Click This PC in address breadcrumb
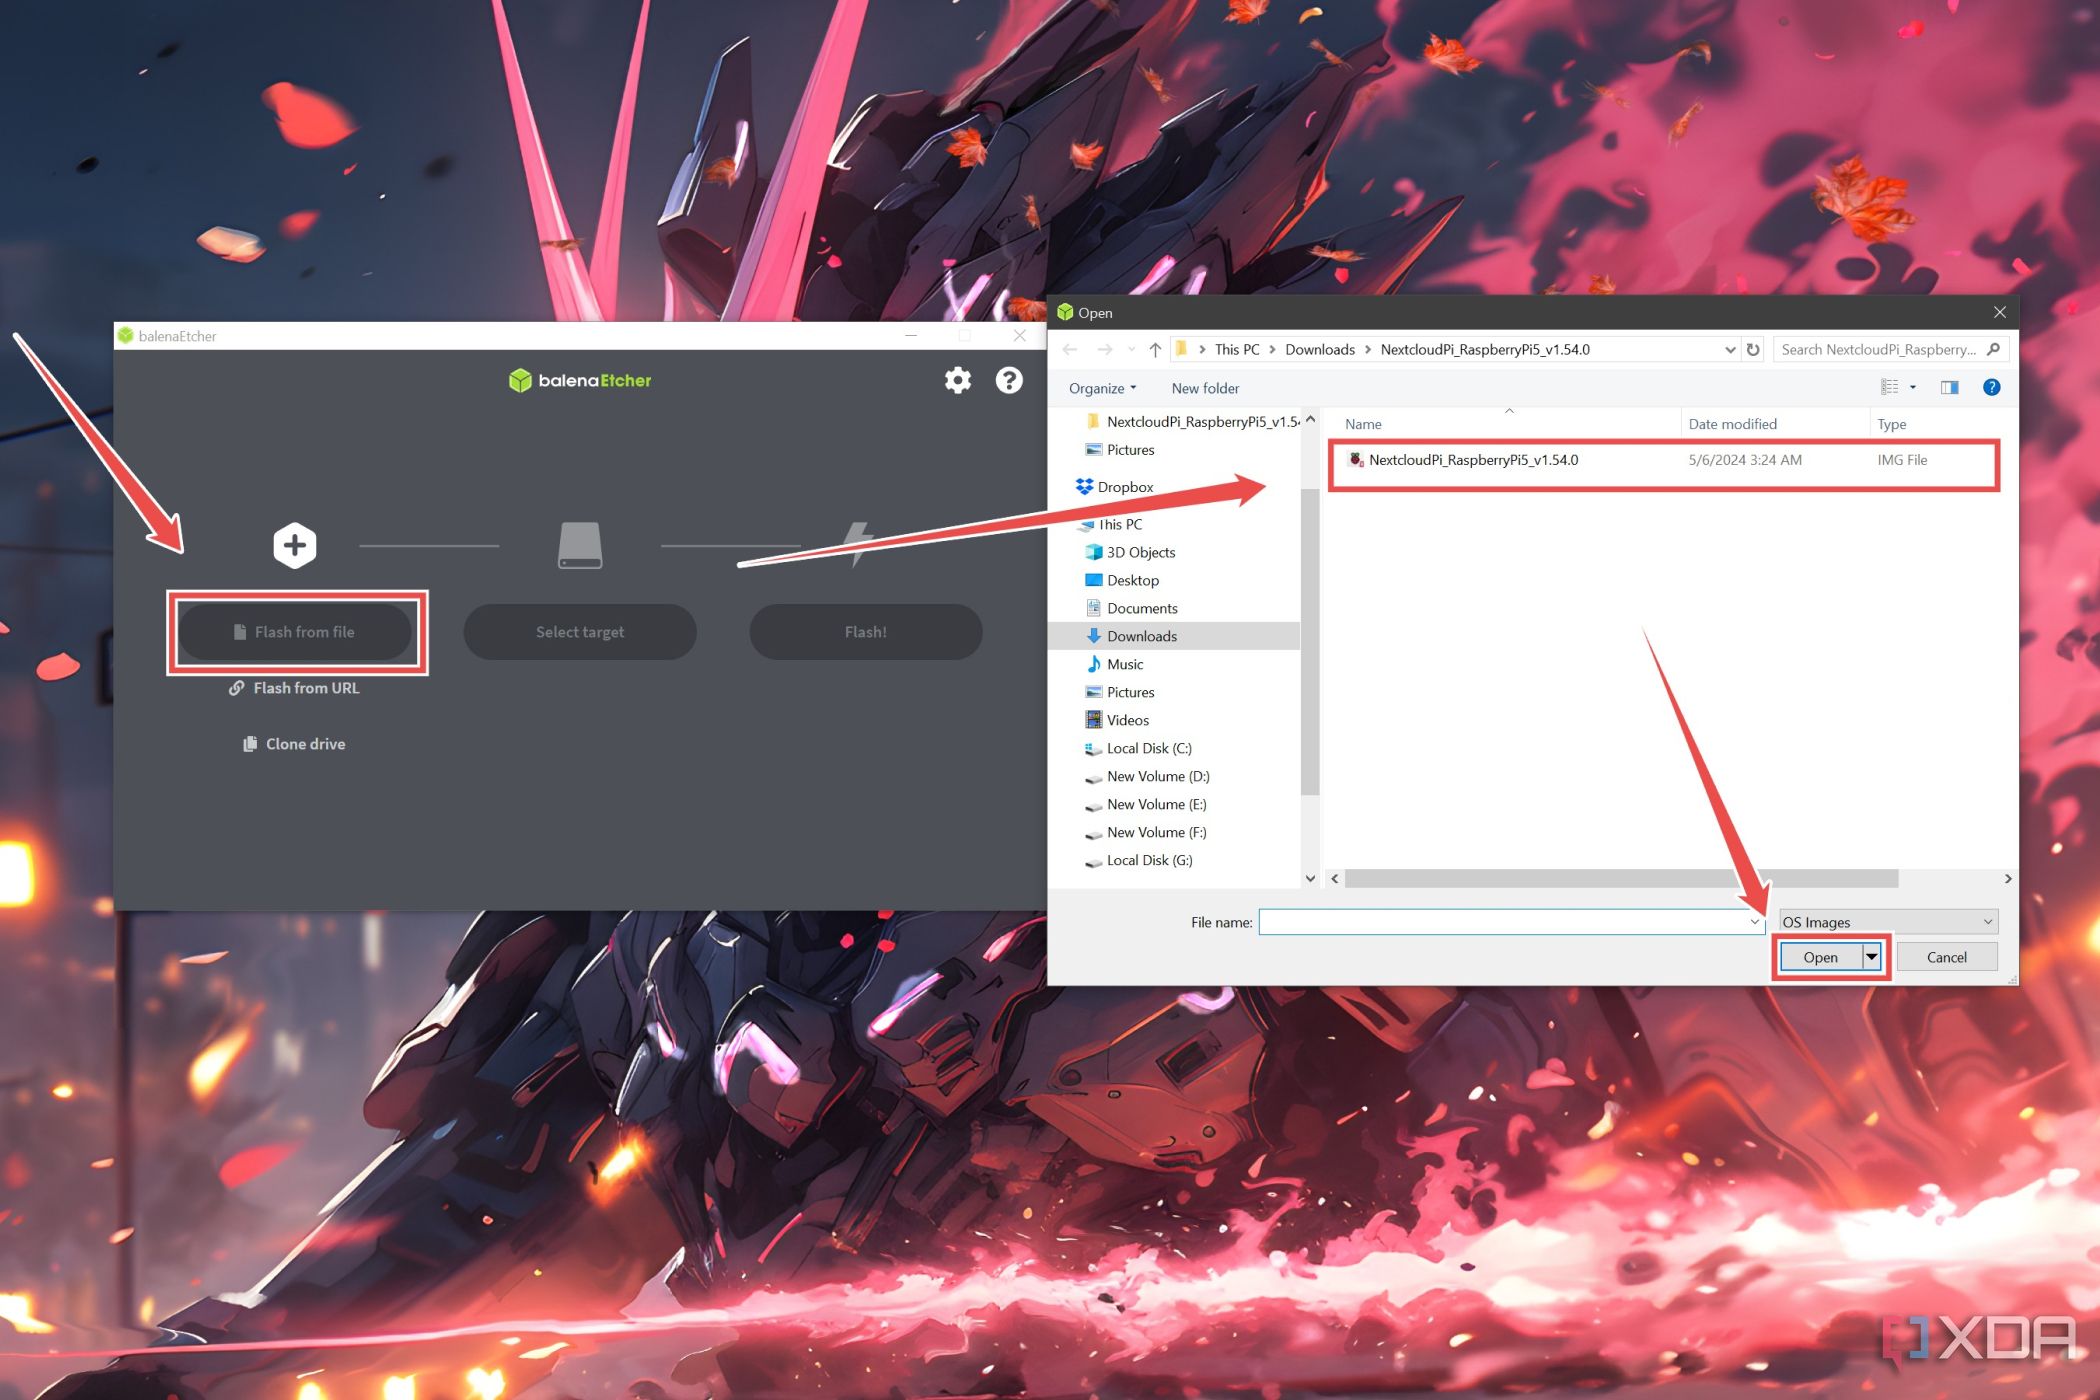The image size is (2100, 1400). (x=1237, y=349)
